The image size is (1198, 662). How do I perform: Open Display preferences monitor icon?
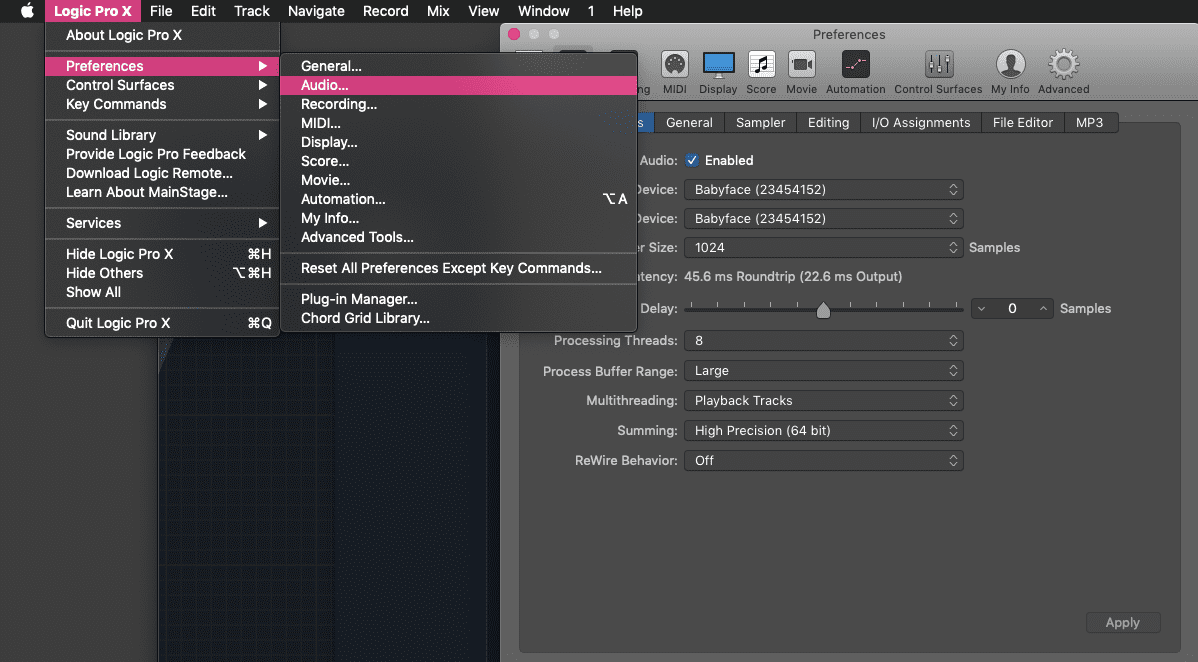tap(718, 73)
